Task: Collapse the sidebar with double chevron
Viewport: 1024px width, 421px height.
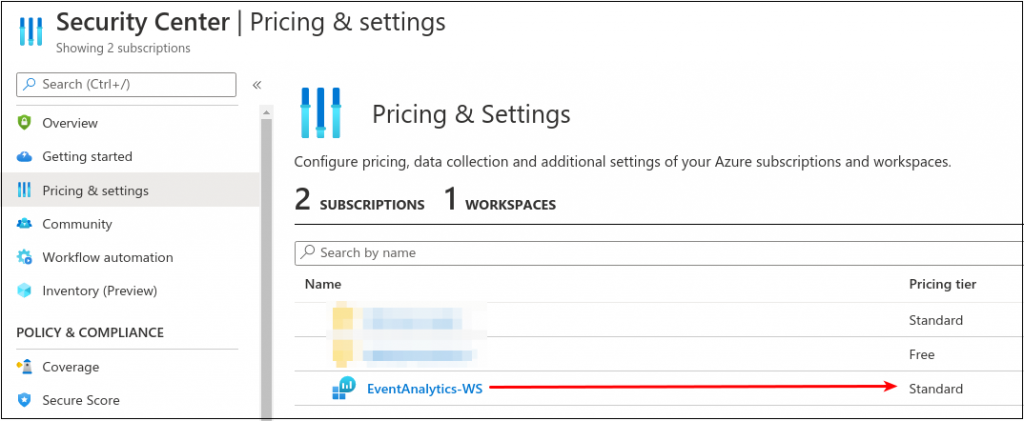Action: pyautogui.click(x=257, y=85)
